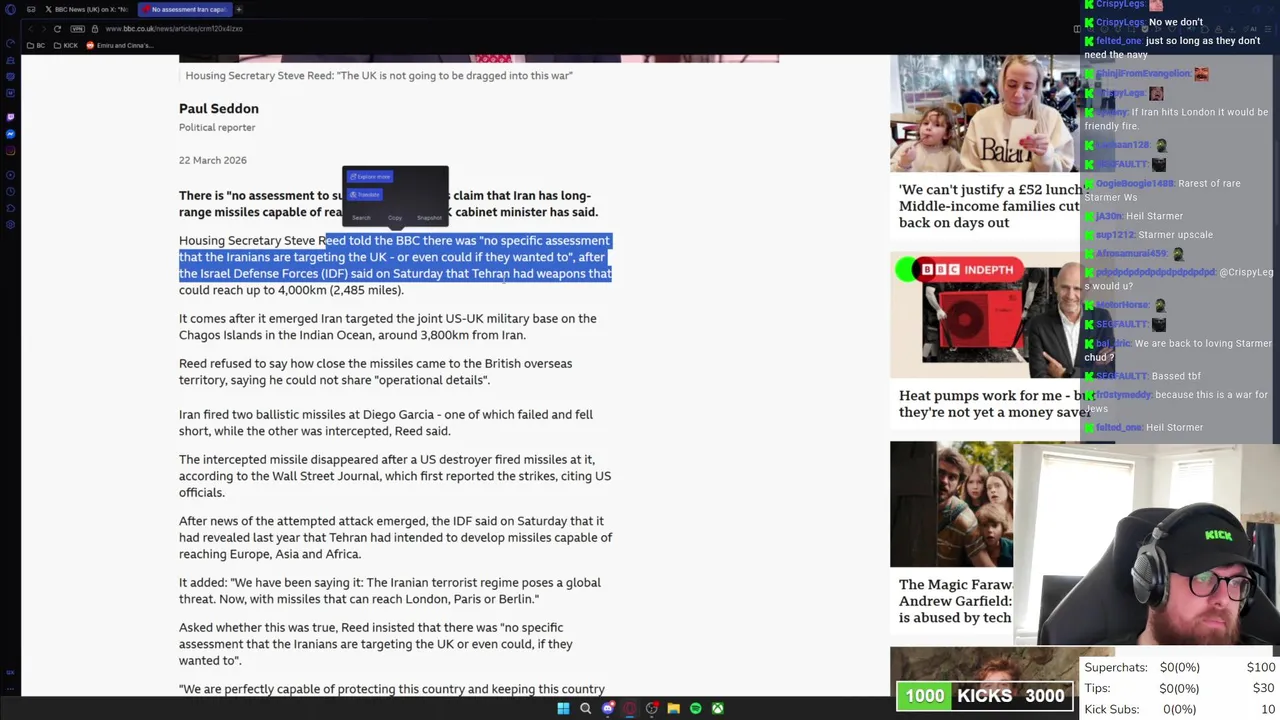Open the £52 lunch article thumbnail
Screen dimensions: 1280x720
click(985, 113)
